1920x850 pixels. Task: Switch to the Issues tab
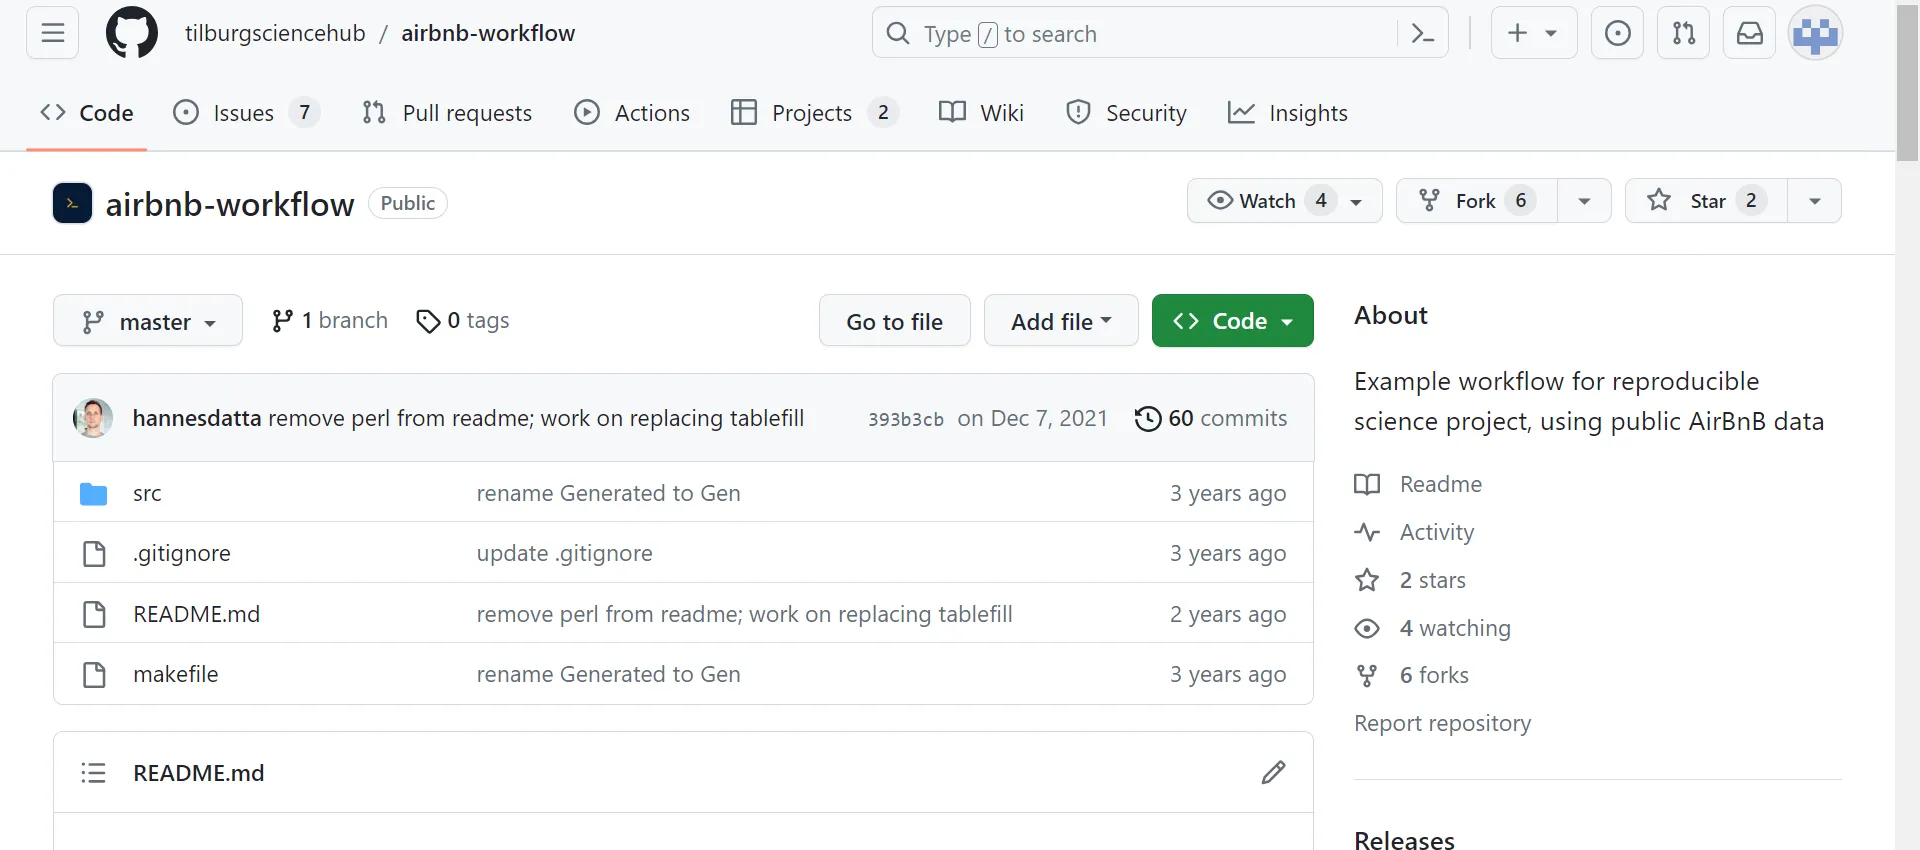pyautogui.click(x=243, y=113)
